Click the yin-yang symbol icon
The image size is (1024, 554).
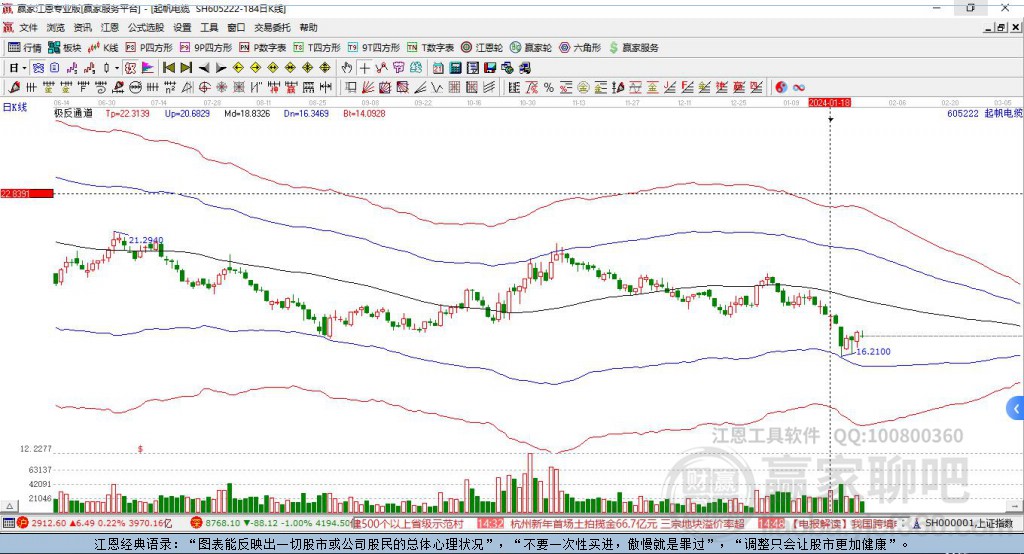(x=781, y=88)
